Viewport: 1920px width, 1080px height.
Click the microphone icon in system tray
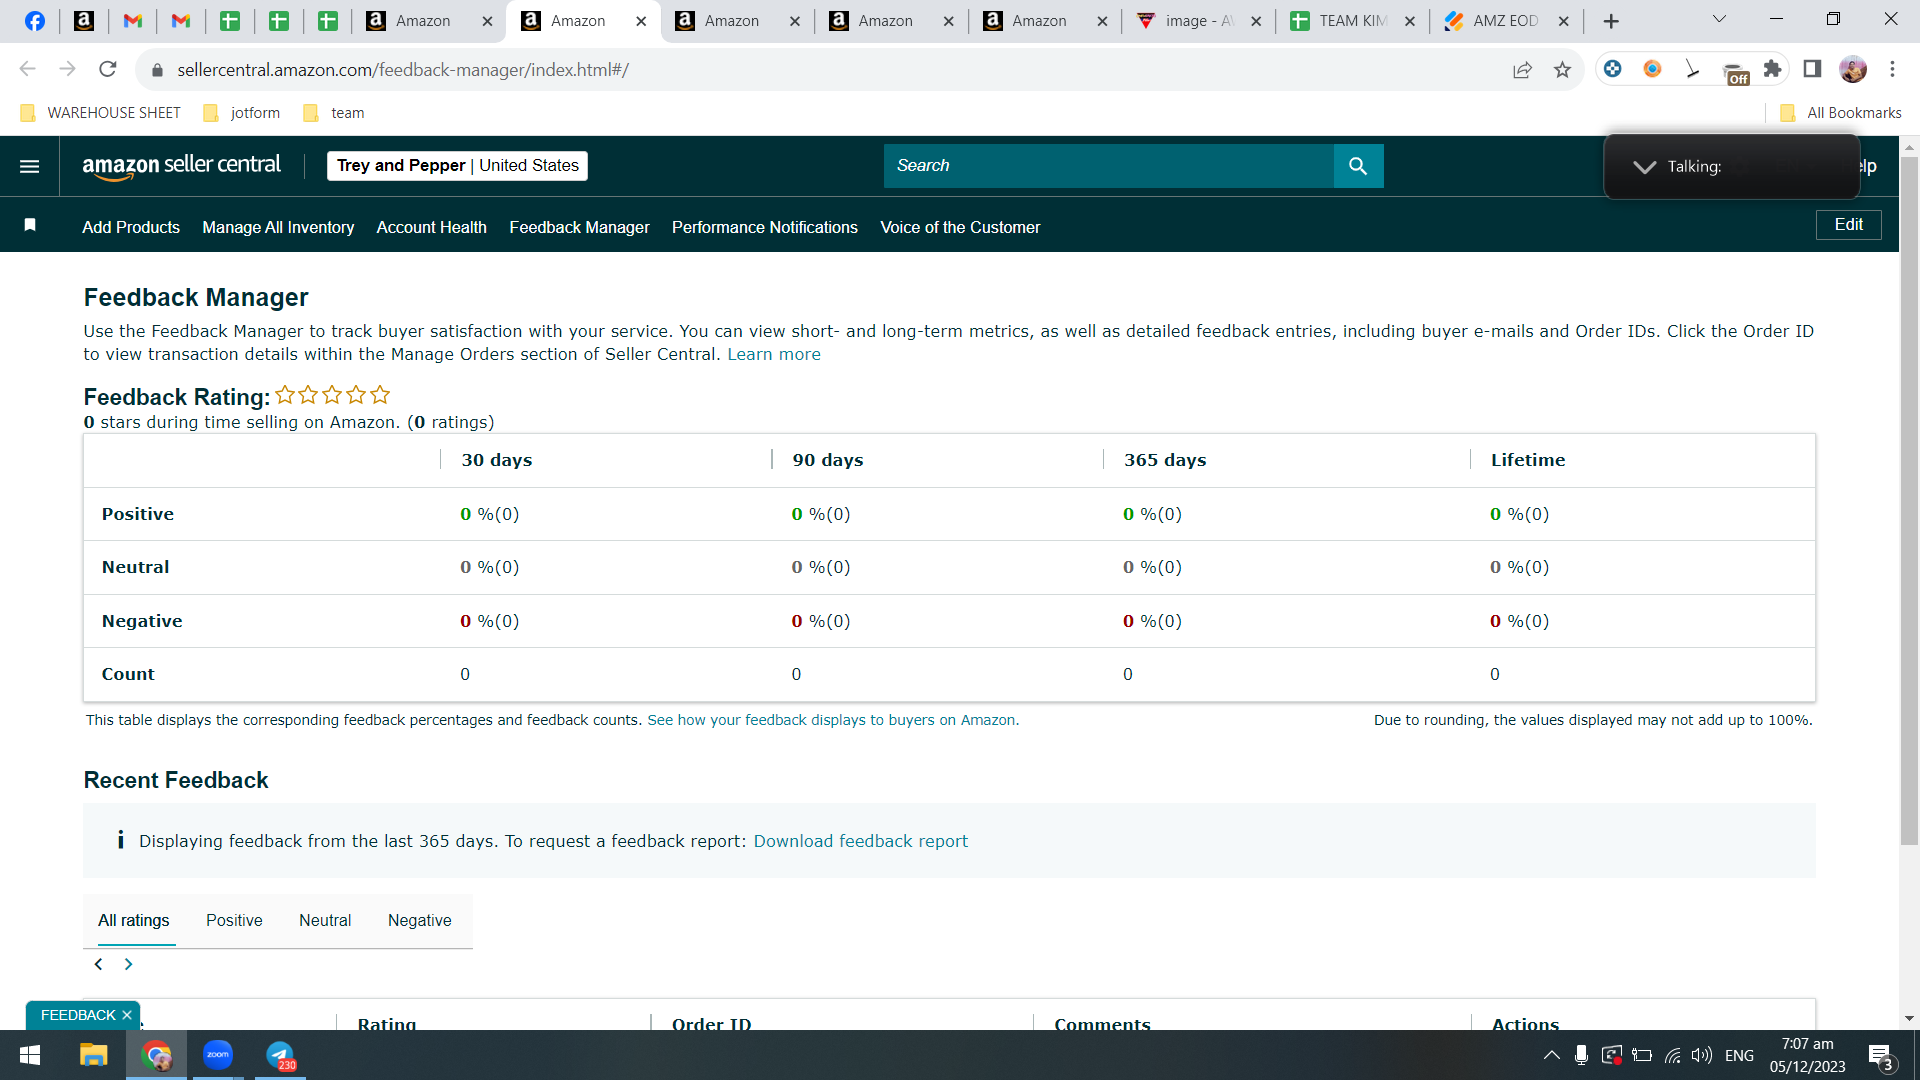[x=1581, y=1055]
